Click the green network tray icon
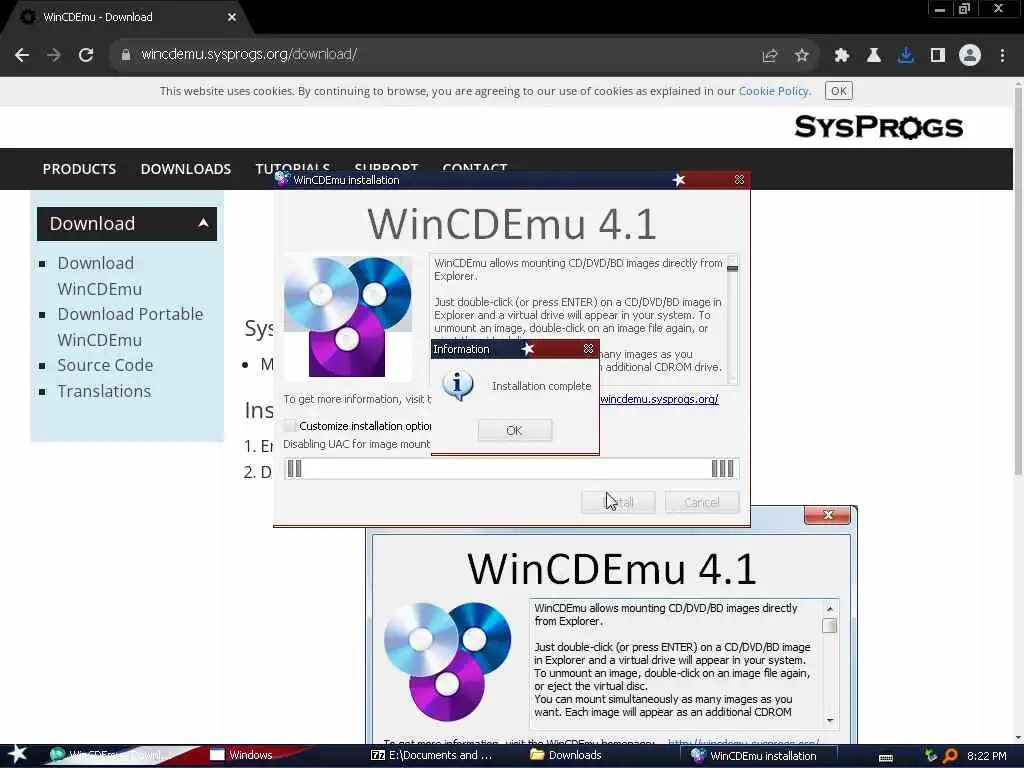 pos(931,756)
